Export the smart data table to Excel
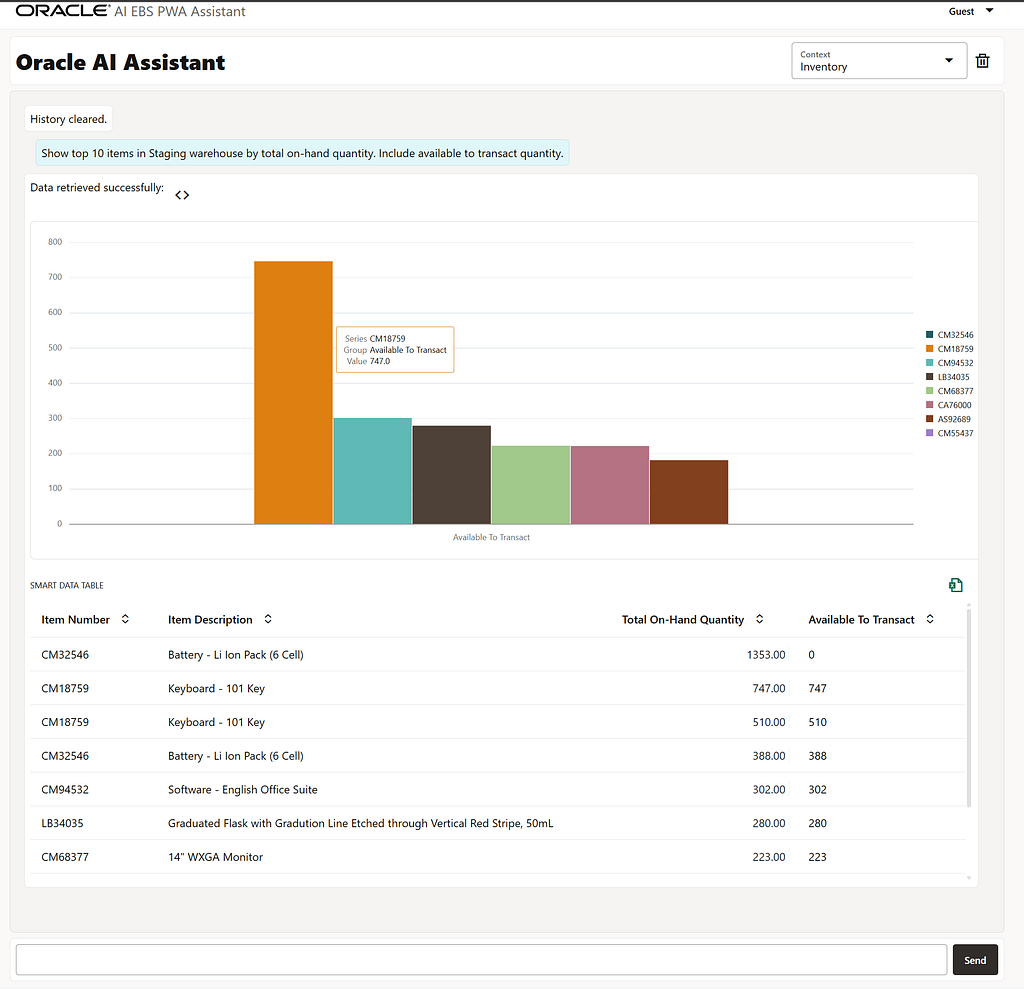The width and height of the screenshot is (1024, 989). point(955,585)
